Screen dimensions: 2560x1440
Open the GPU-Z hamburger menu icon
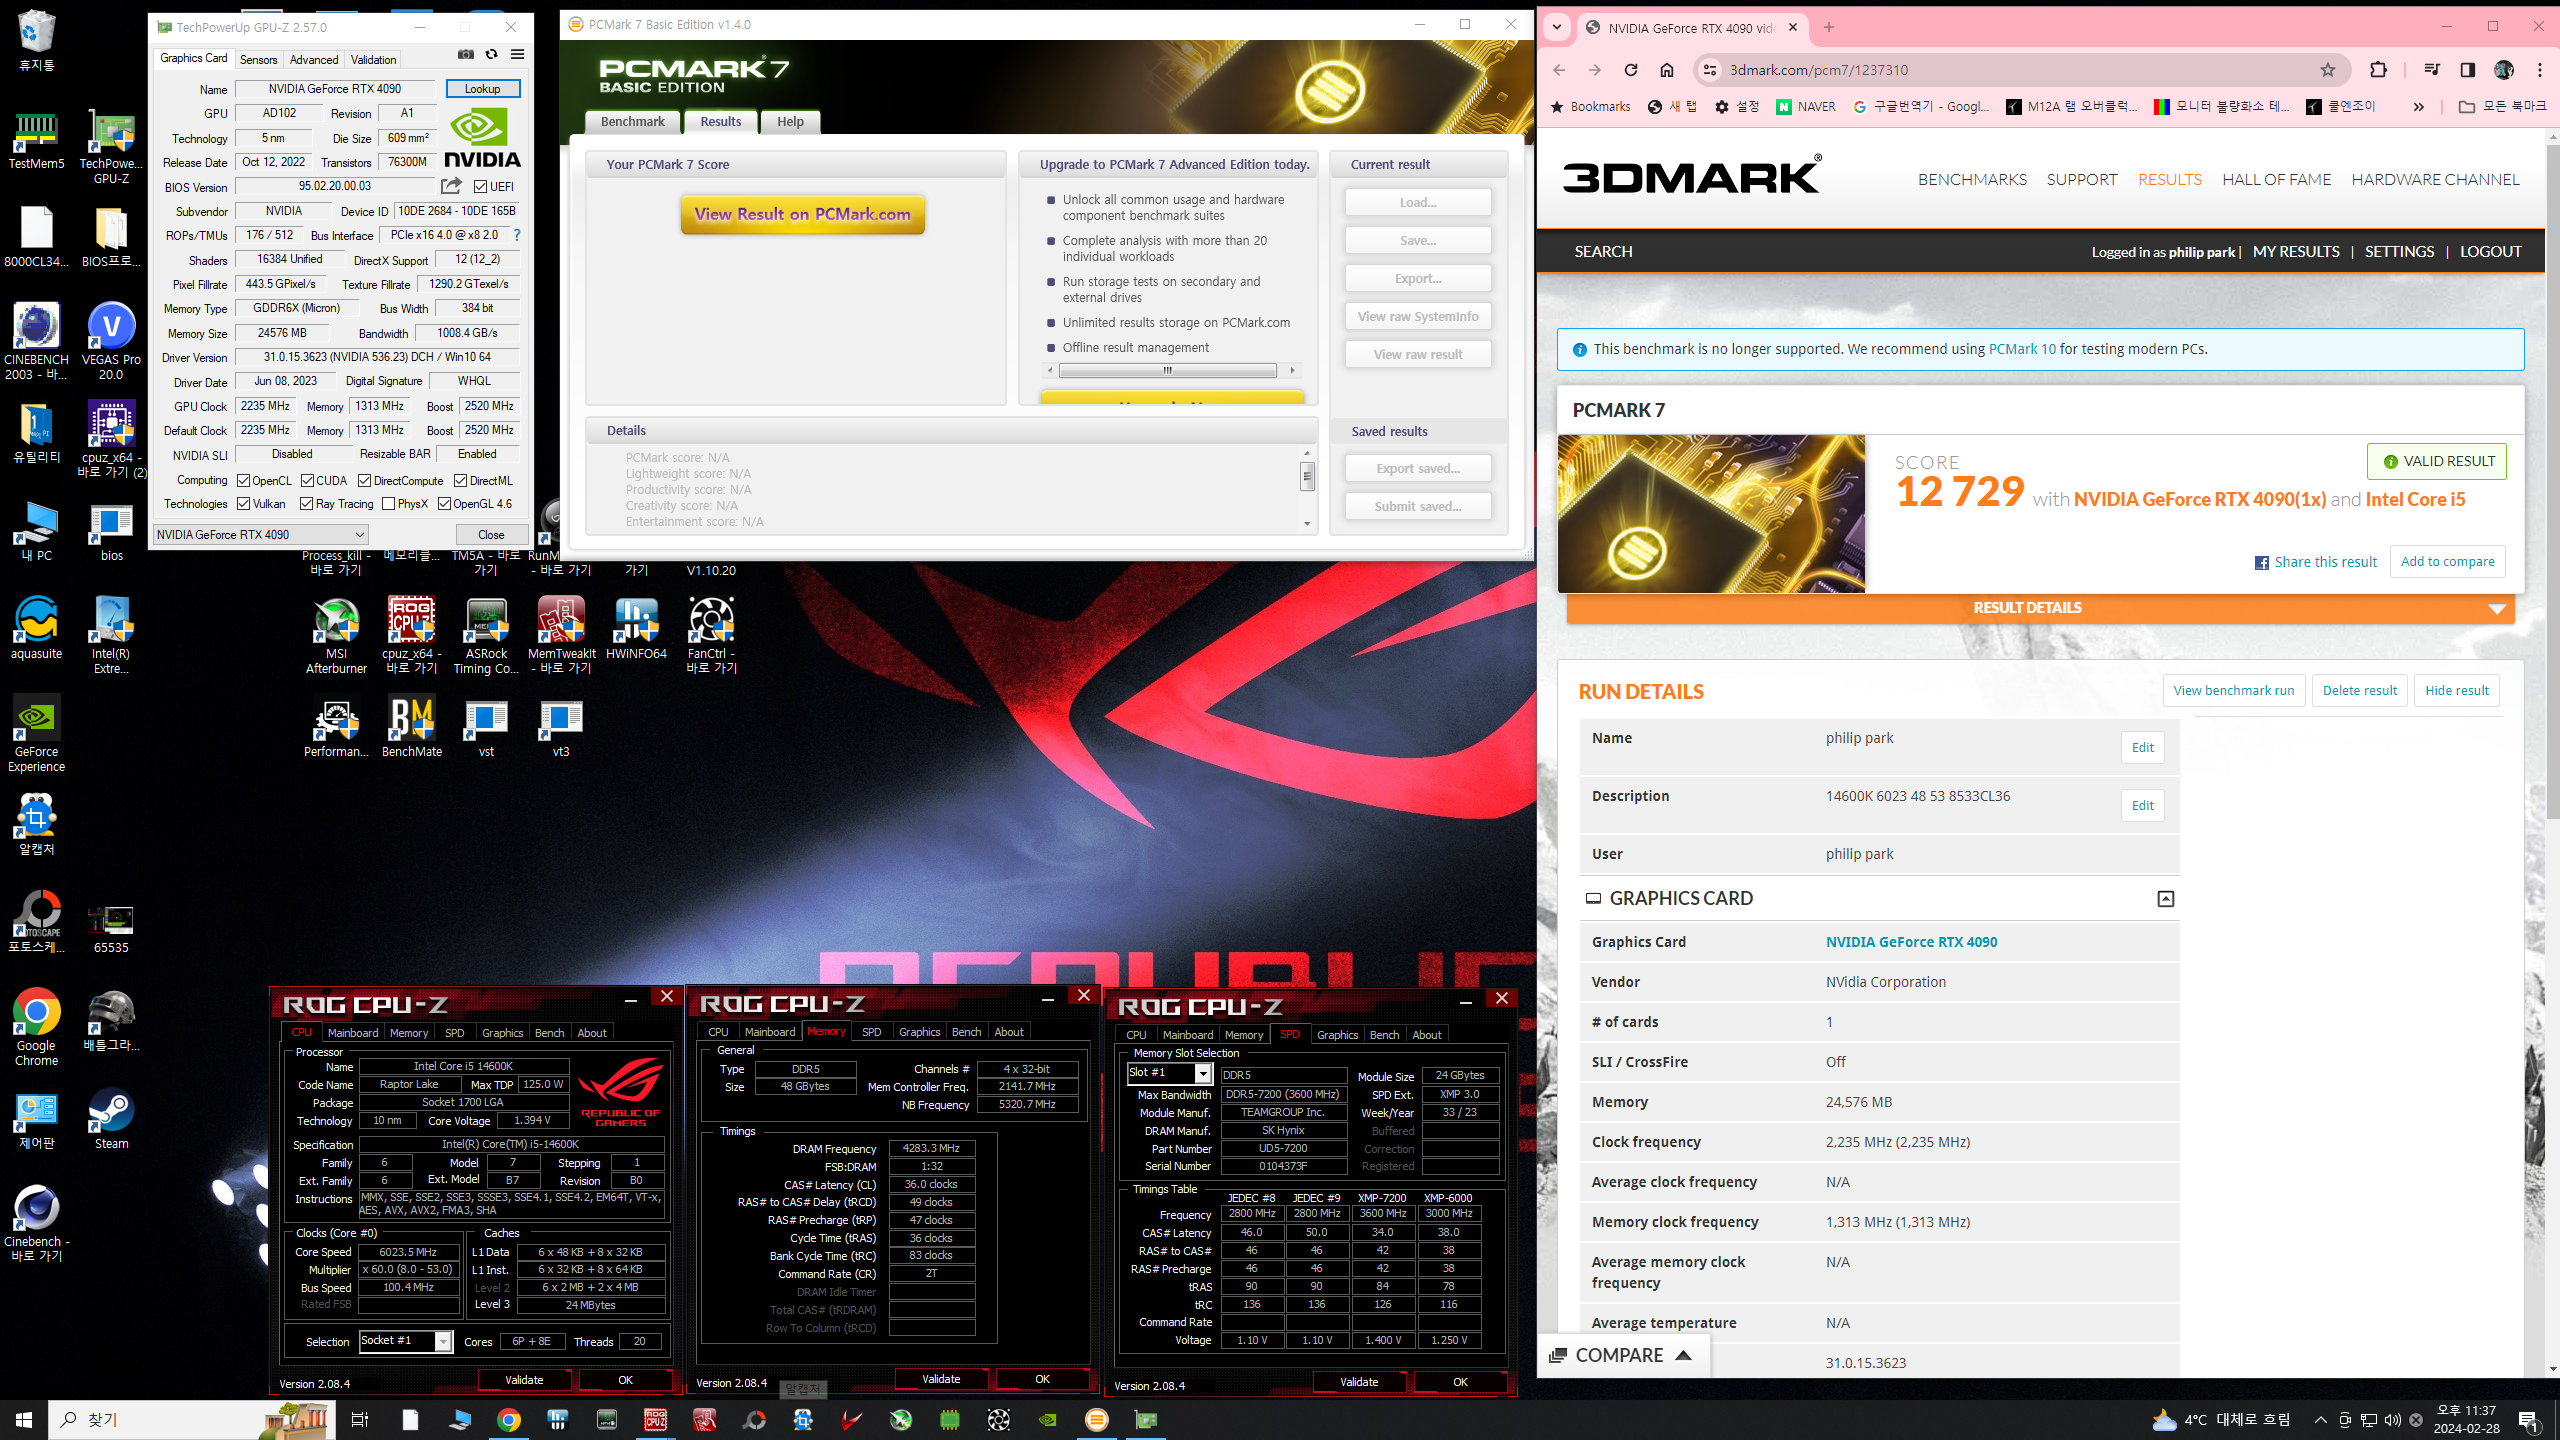click(517, 55)
